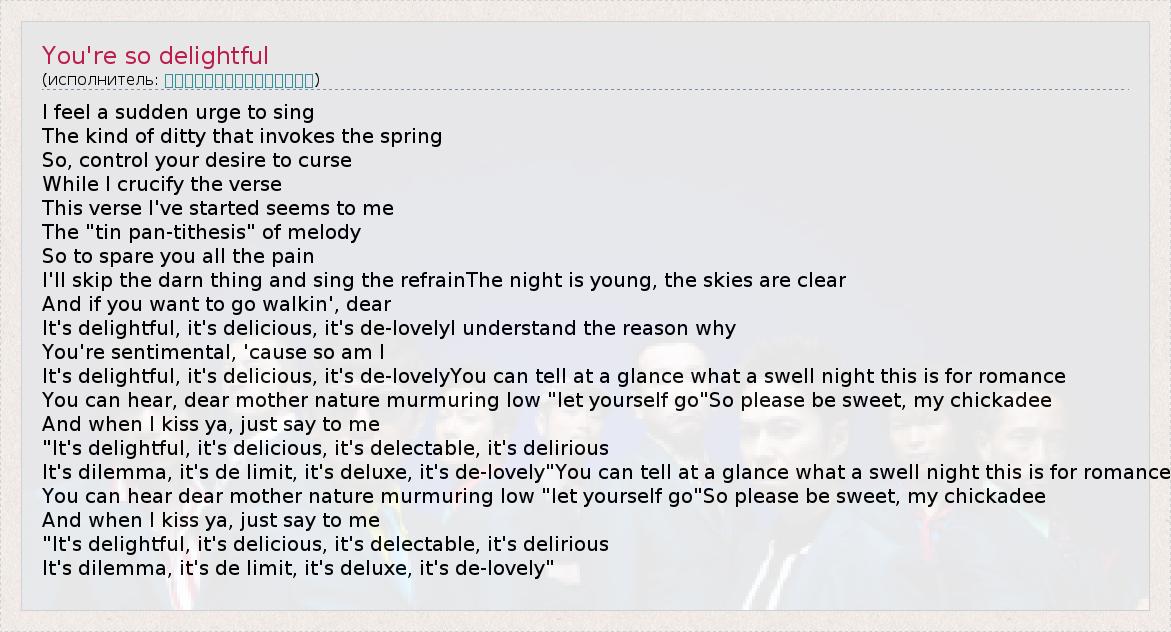Viewport: 1171px width, 632px height.
Task: Open the artist link beside исполнитель
Action: pyautogui.click(x=239, y=80)
